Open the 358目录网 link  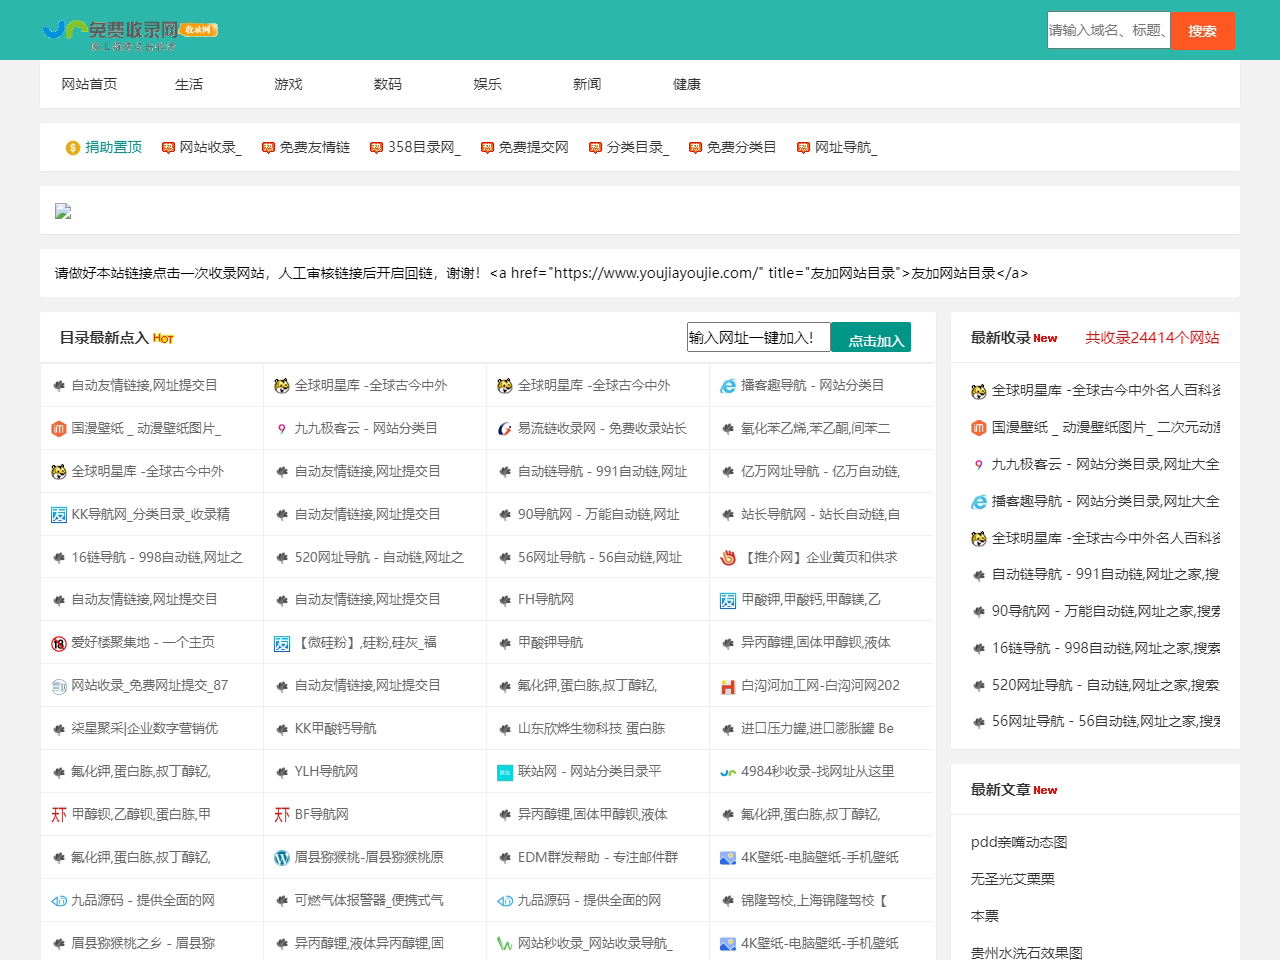423,147
